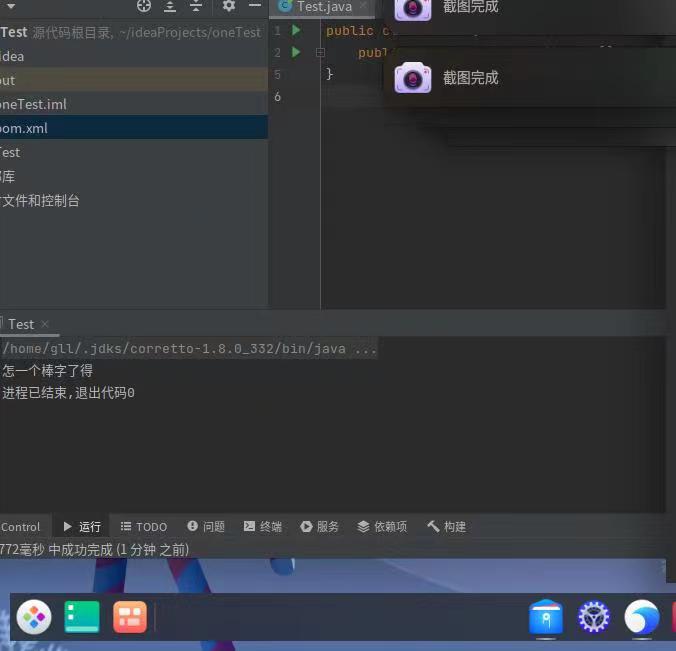Run the class from line 1 gutter arrow
The height and width of the screenshot is (651, 676).
pos(296,30)
